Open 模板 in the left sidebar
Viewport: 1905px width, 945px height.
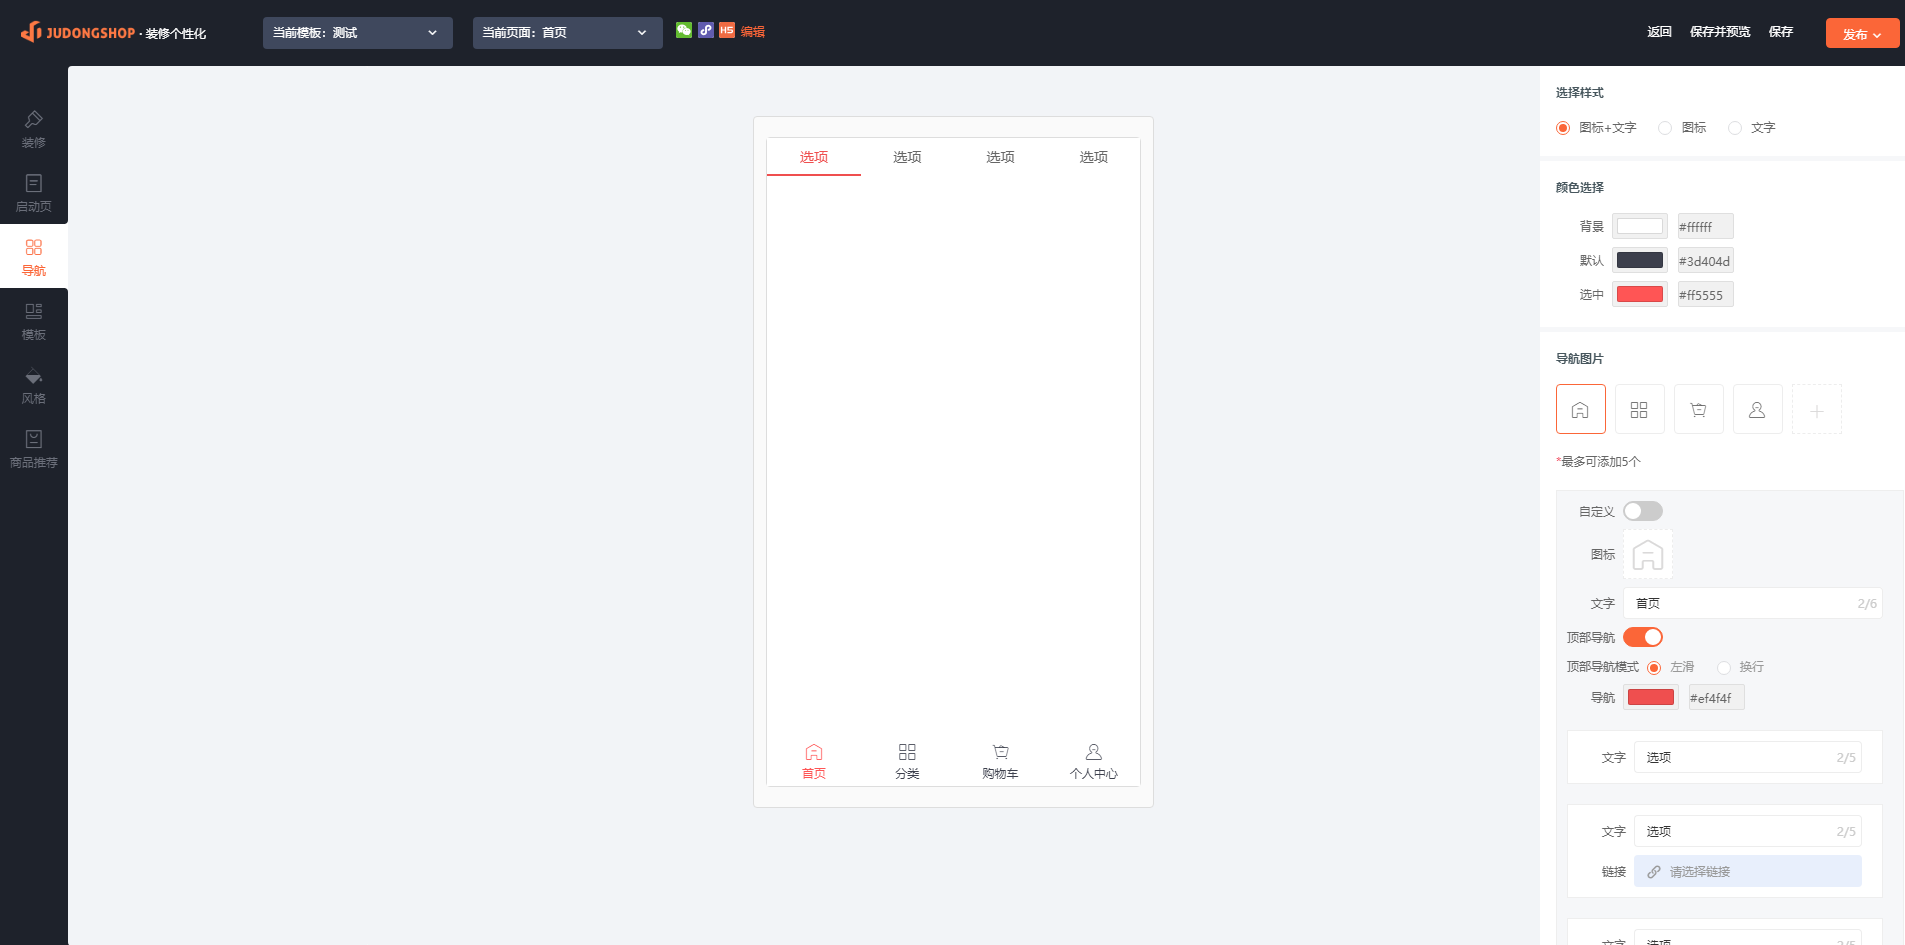(34, 321)
